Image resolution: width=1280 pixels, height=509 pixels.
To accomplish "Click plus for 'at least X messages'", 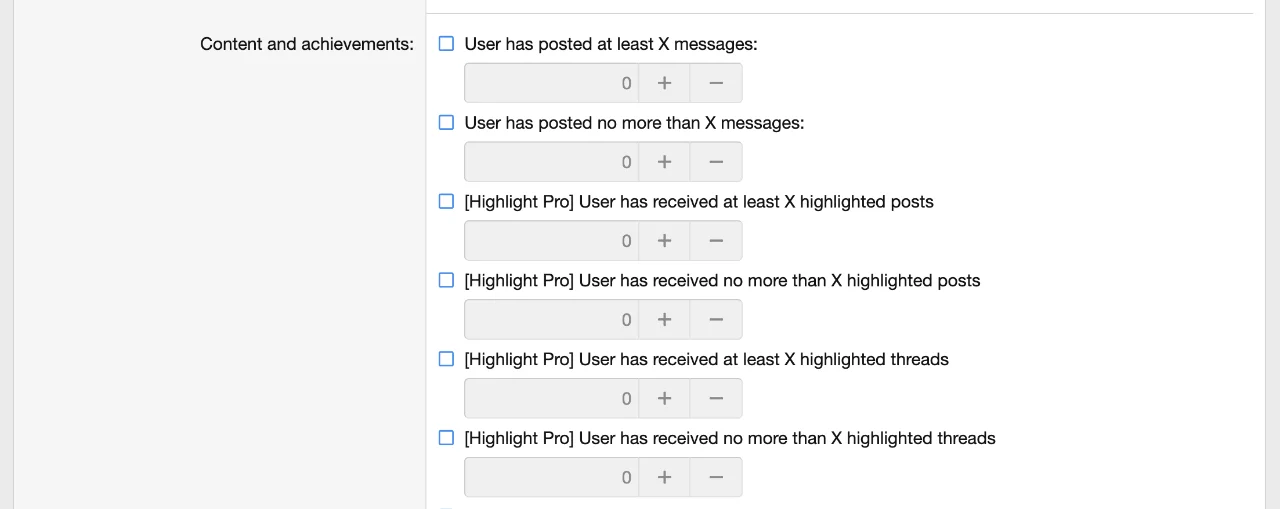I will coord(664,83).
